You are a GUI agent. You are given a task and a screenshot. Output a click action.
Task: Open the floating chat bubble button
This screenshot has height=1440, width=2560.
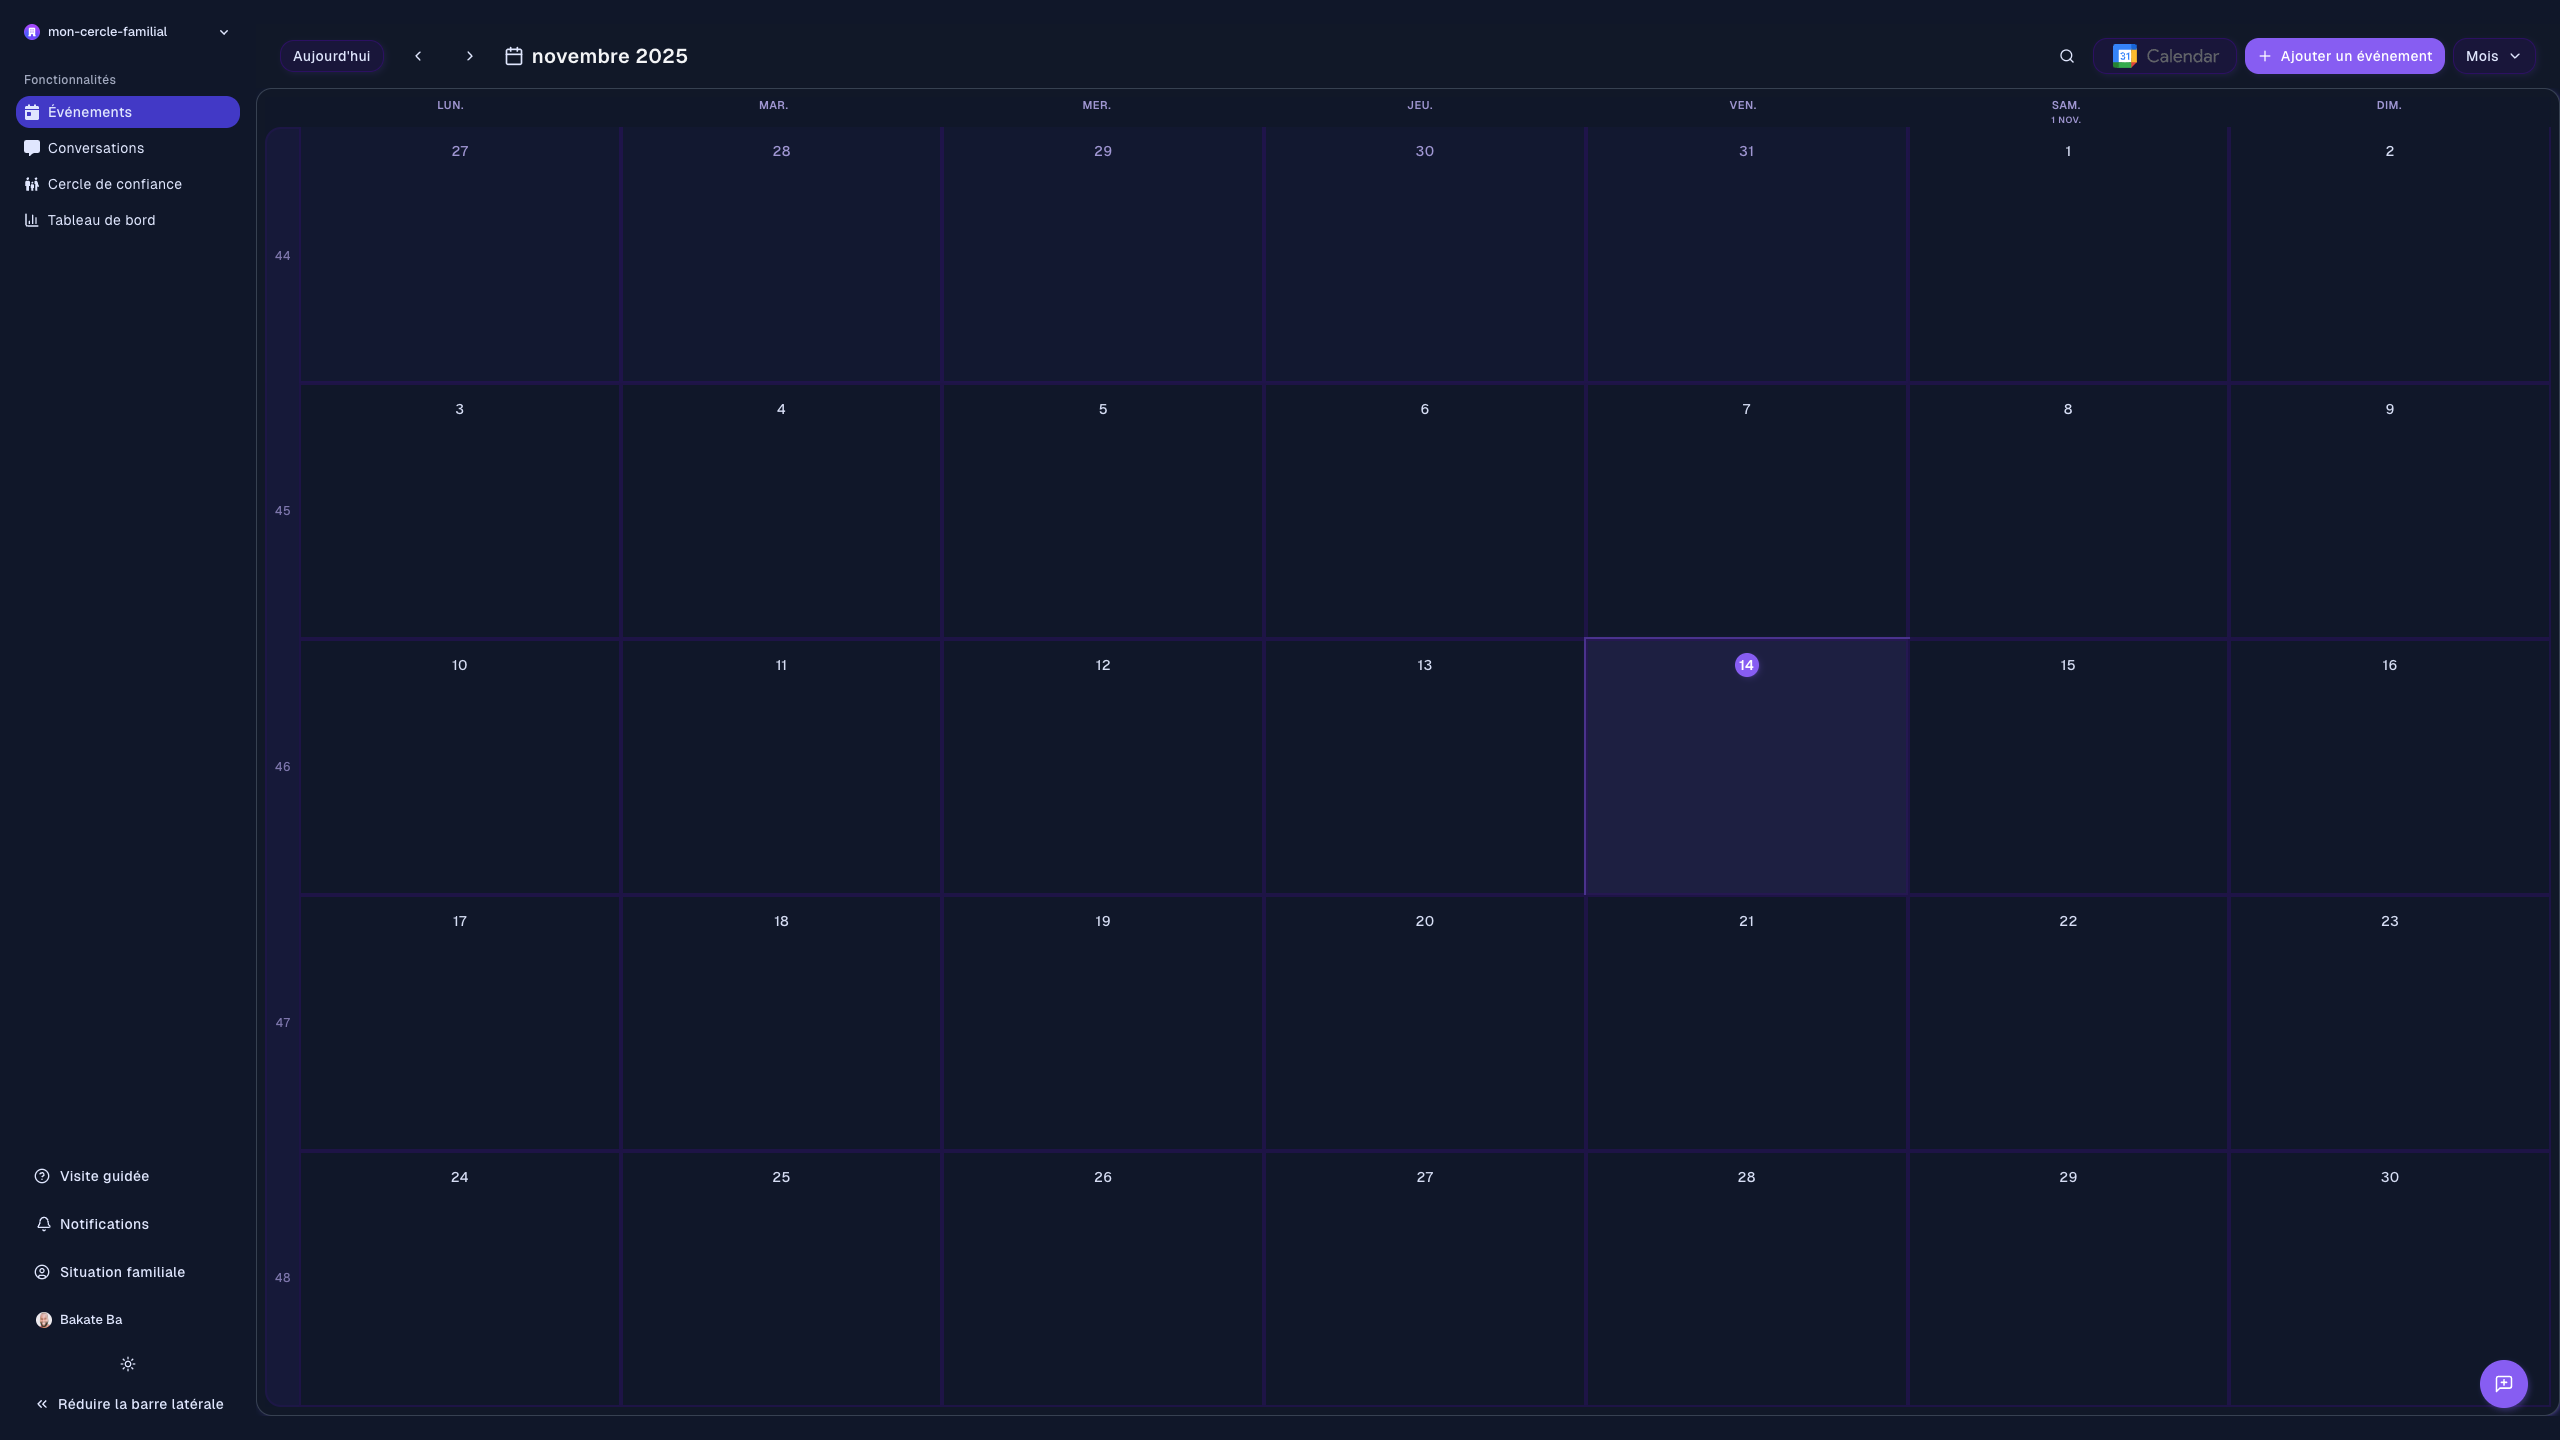(2503, 1383)
